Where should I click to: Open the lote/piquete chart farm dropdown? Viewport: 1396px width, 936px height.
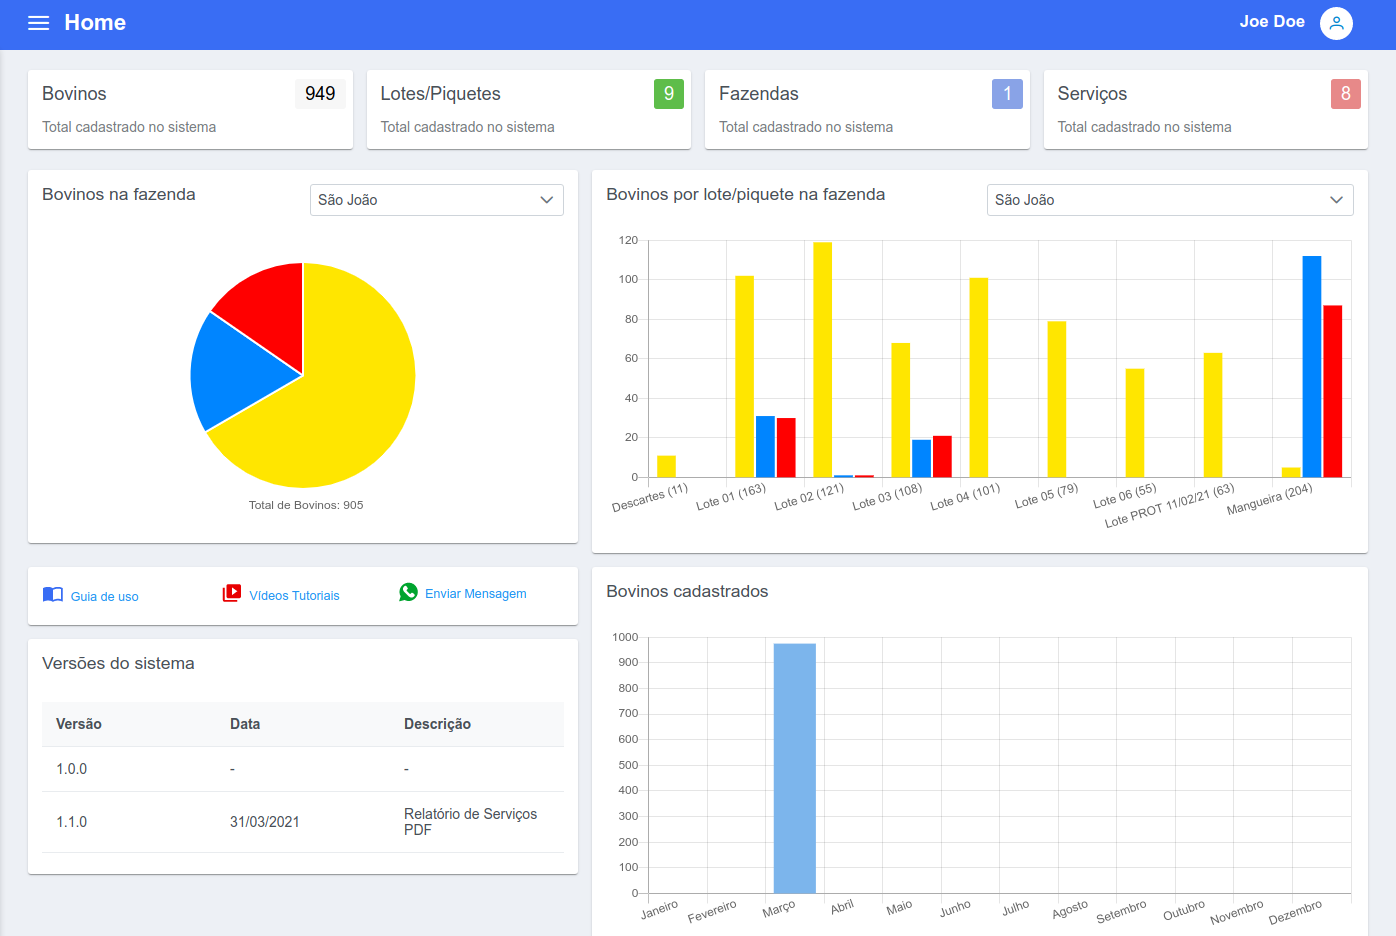[x=1170, y=200]
